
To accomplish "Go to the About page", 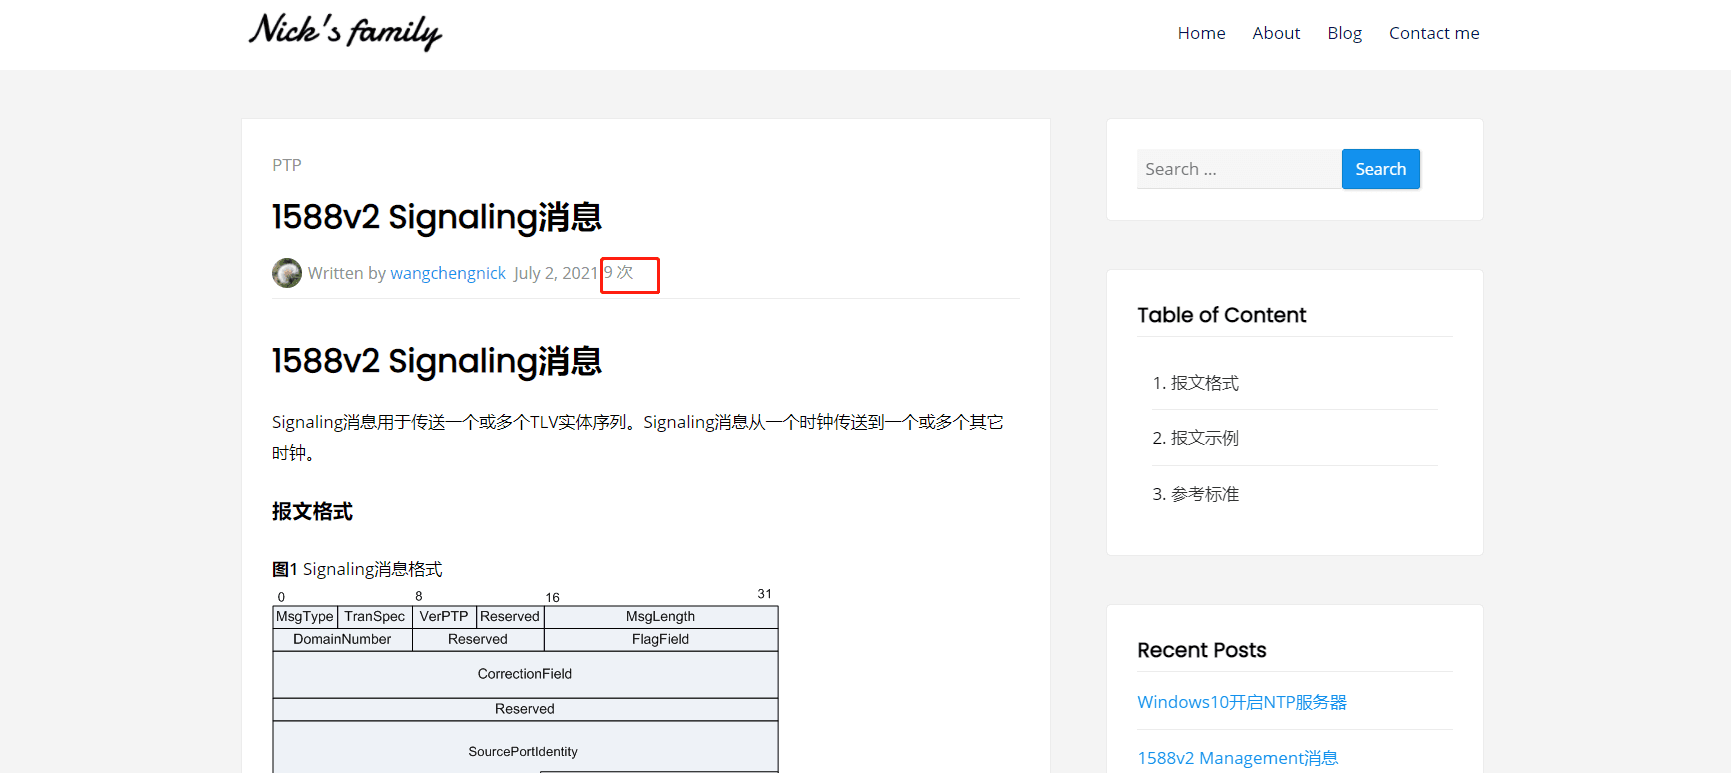I will pyautogui.click(x=1276, y=33).
